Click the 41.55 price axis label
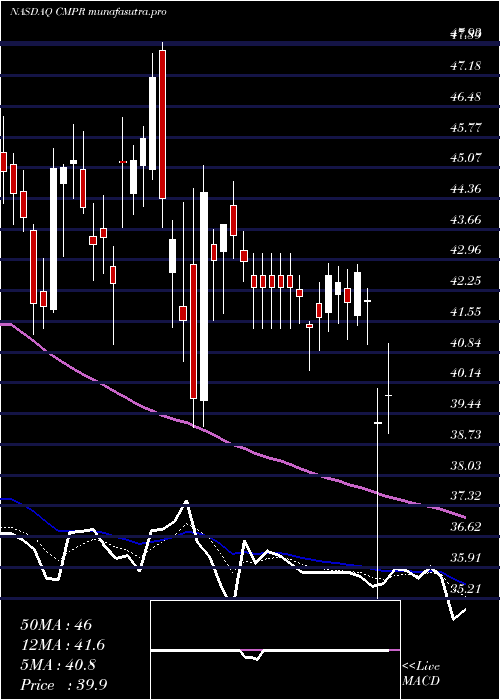 click(466, 311)
